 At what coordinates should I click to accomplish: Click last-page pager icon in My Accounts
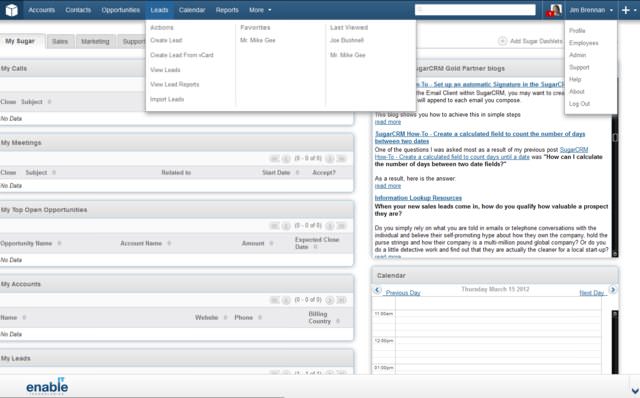(x=341, y=300)
